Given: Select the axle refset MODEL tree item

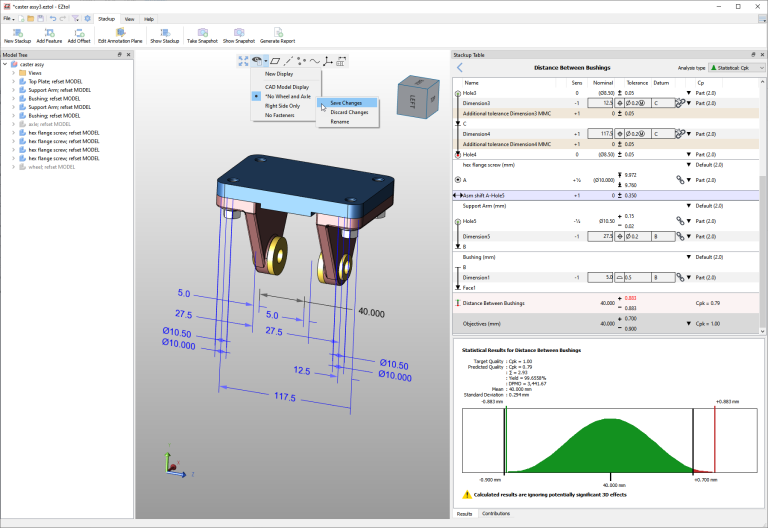Looking at the screenshot, I should pyautogui.click(x=49, y=124).
